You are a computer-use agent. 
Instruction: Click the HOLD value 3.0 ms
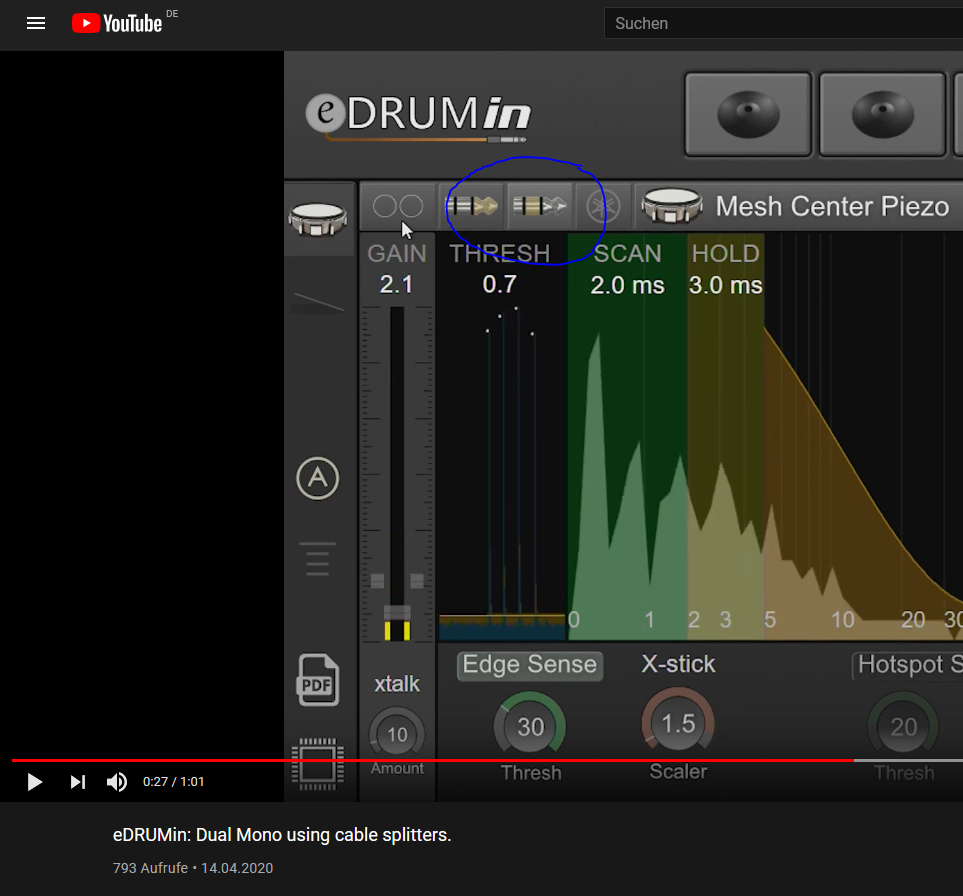point(725,285)
